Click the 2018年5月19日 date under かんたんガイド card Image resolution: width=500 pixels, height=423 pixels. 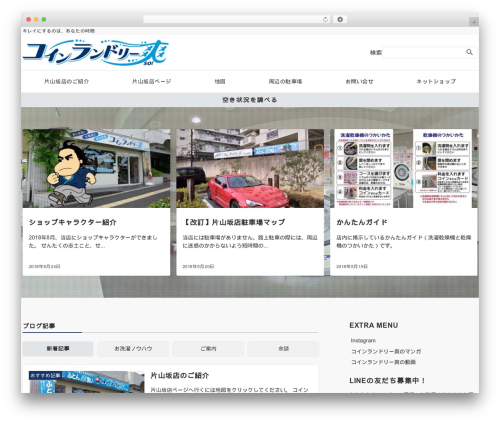(352, 266)
